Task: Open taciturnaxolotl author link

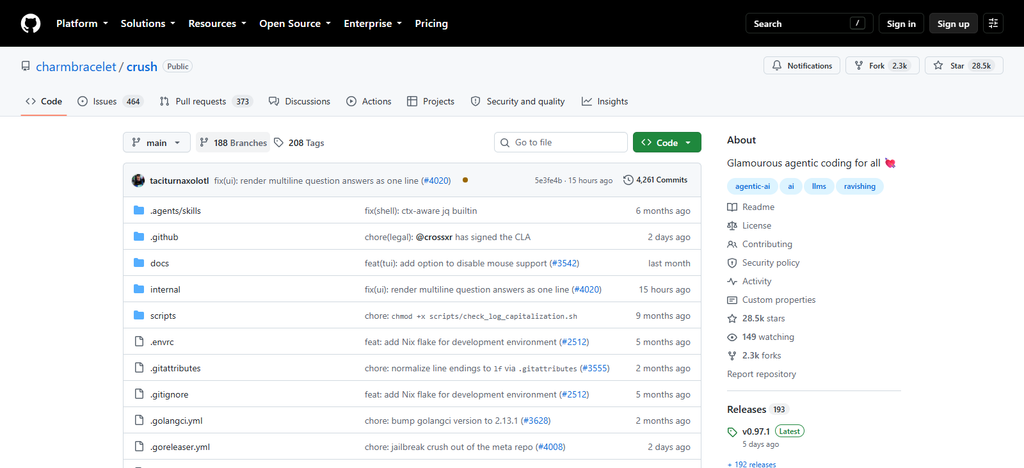Action: click(x=179, y=180)
